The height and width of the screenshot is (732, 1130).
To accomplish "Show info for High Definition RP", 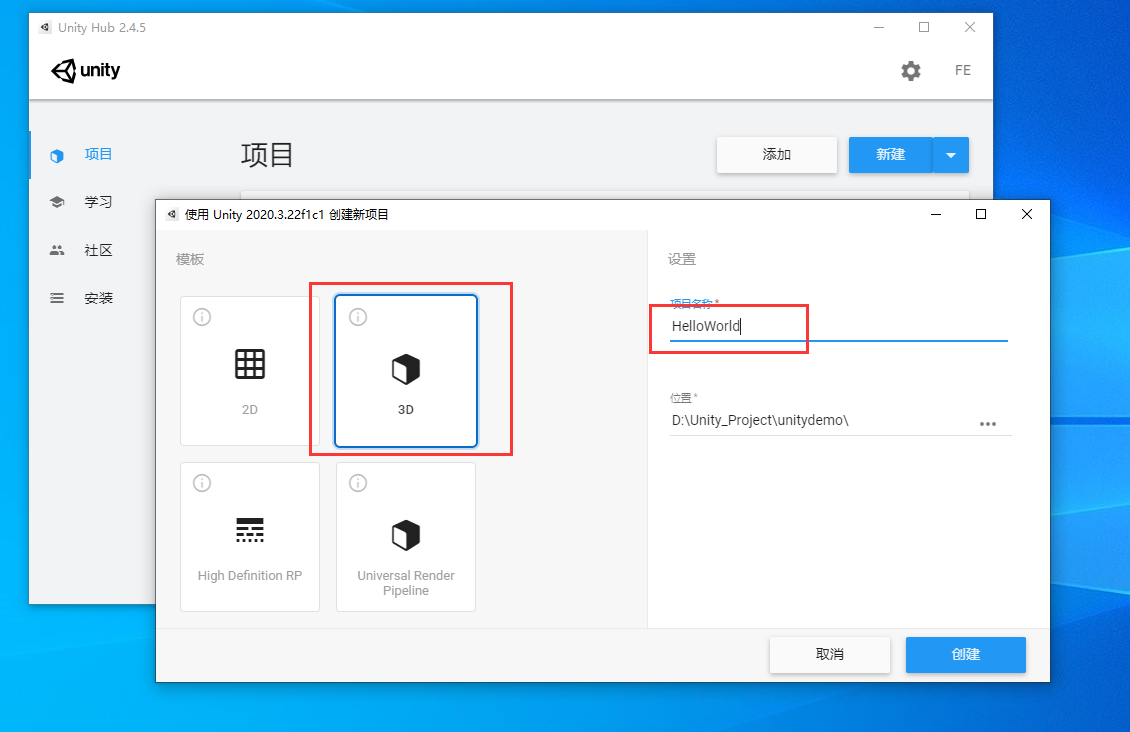I will coord(202,483).
